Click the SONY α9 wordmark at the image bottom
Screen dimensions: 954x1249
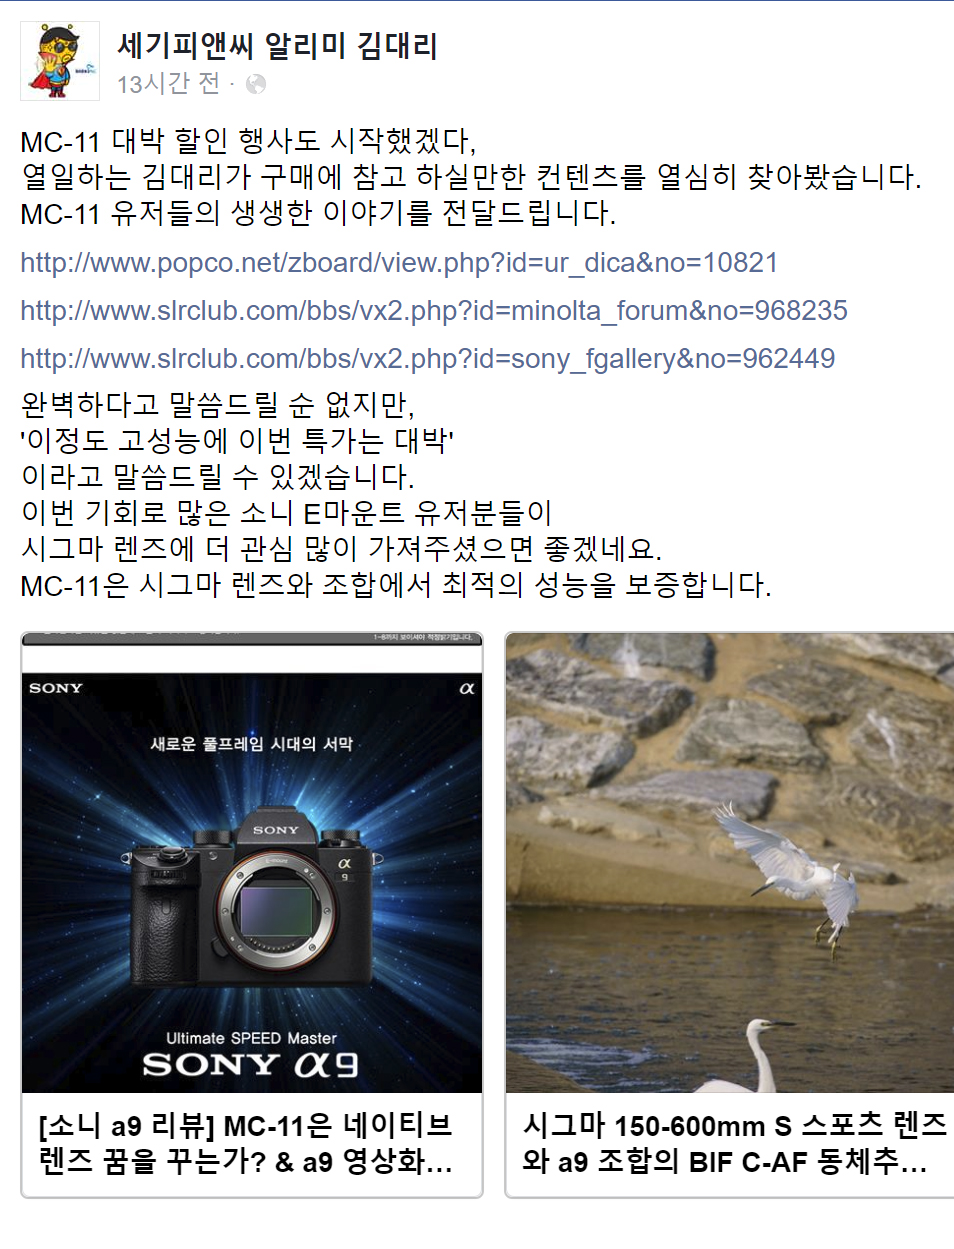(x=251, y=1065)
